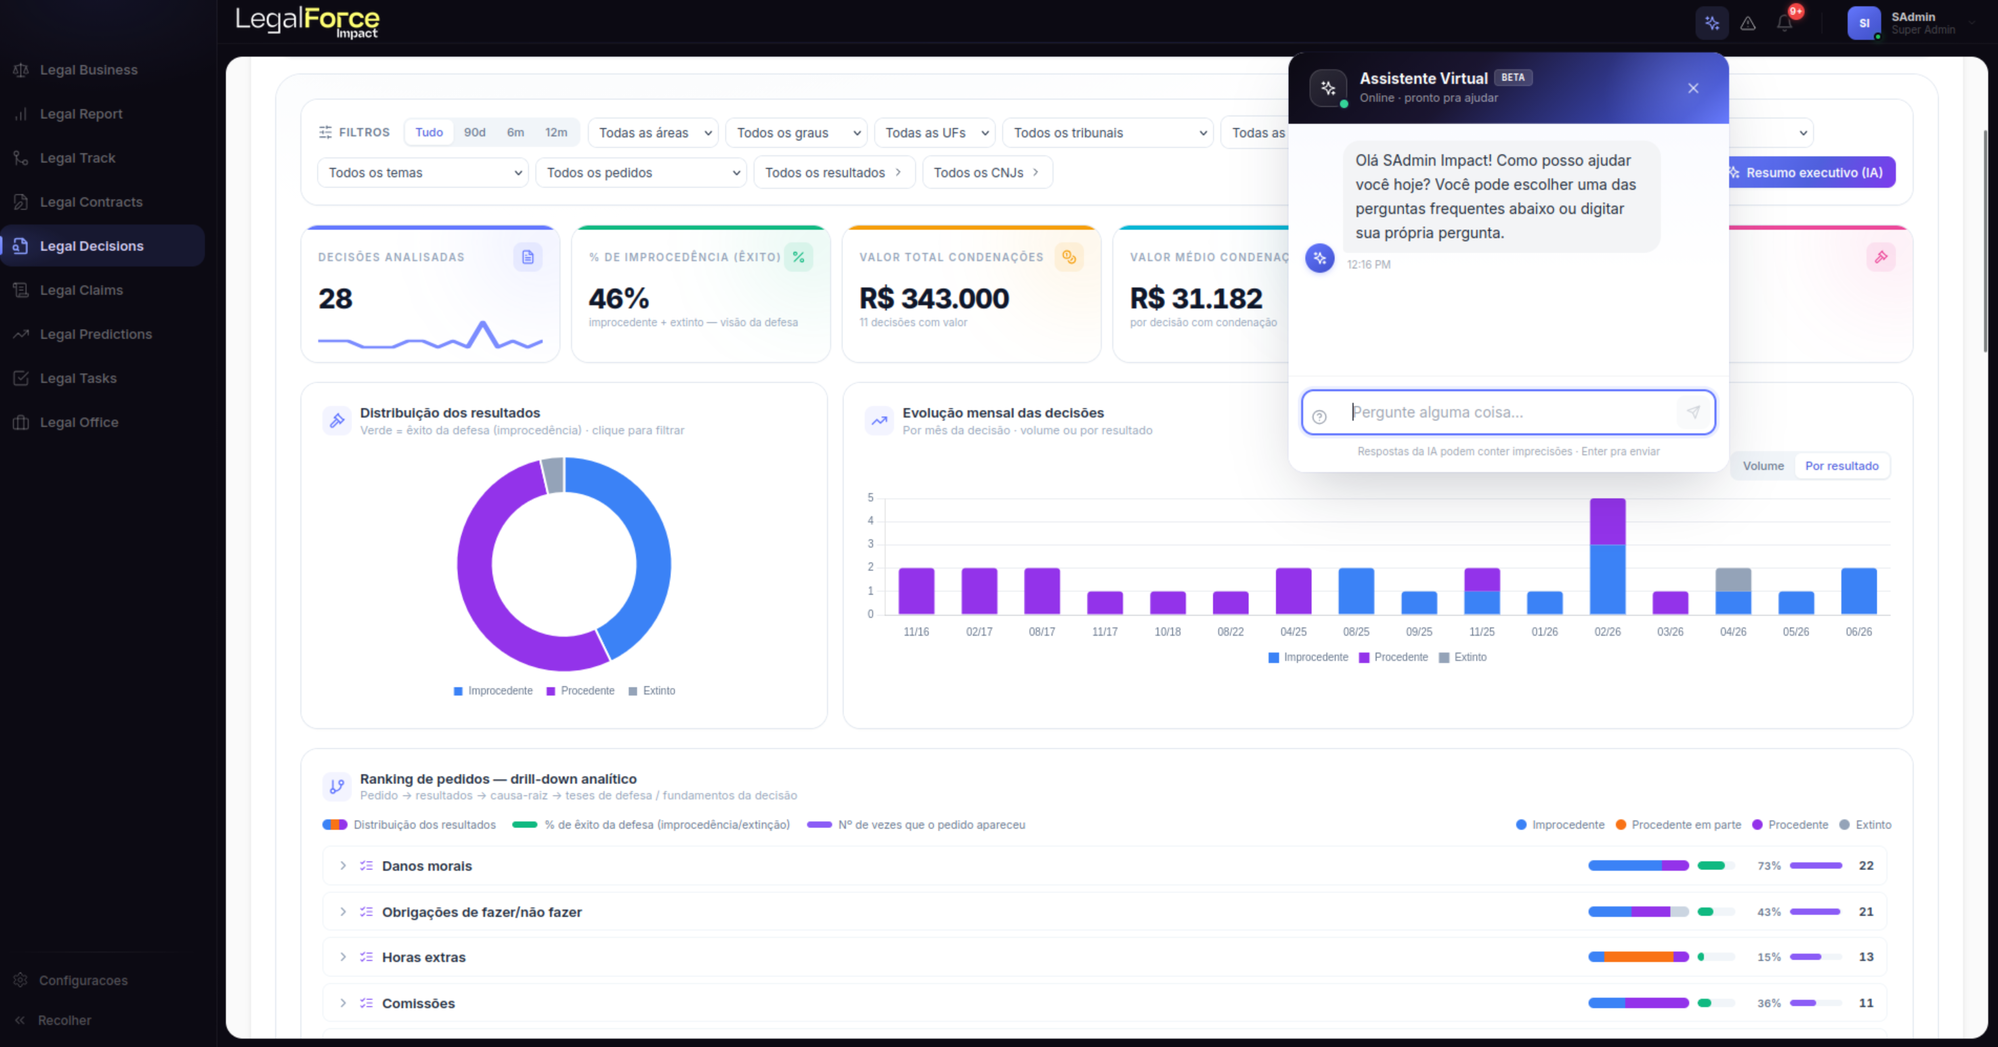
Task: Switch chart to Volume view
Action: click(1763, 466)
